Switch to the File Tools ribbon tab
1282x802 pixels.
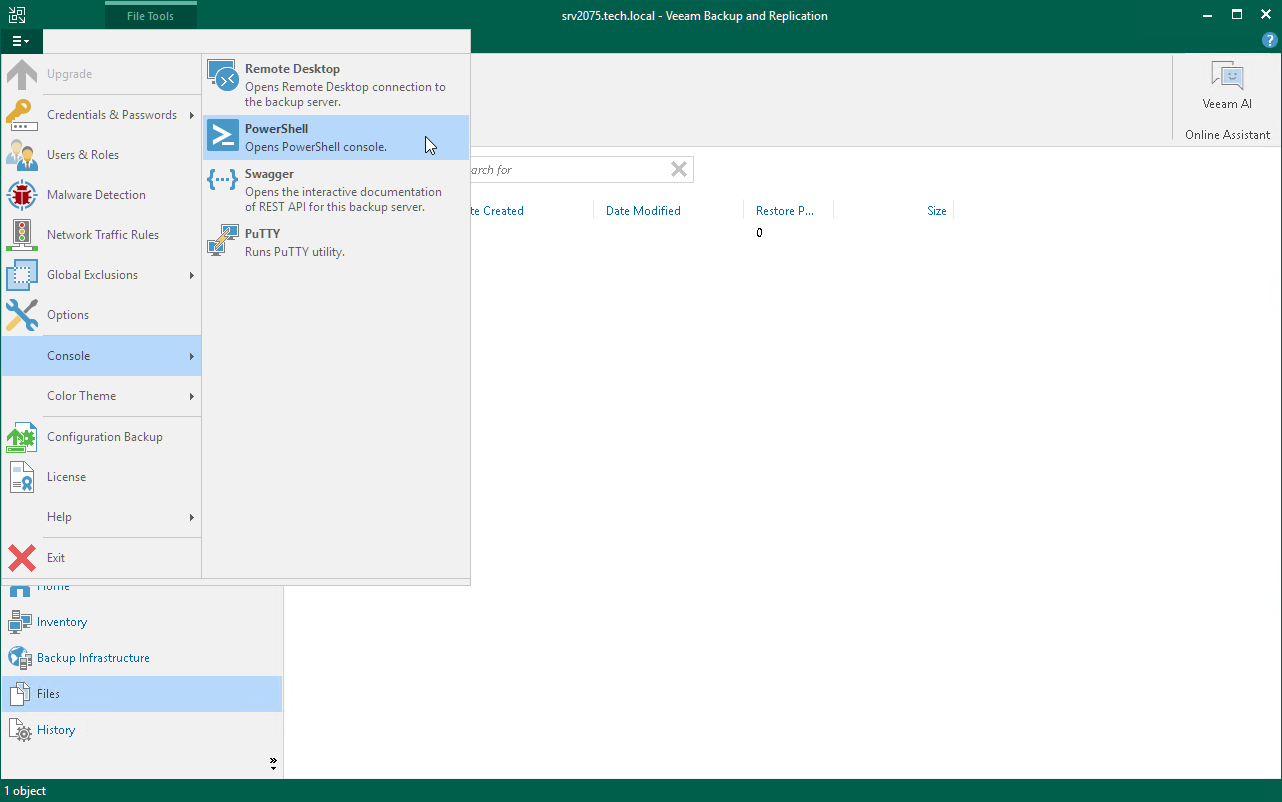pos(150,16)
